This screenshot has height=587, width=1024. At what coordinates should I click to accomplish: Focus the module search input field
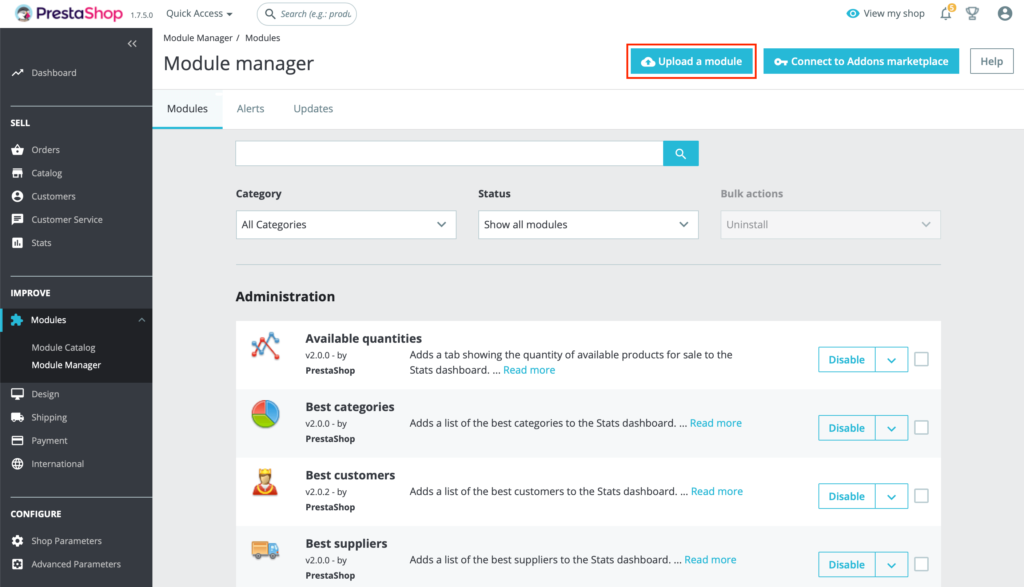449,153
